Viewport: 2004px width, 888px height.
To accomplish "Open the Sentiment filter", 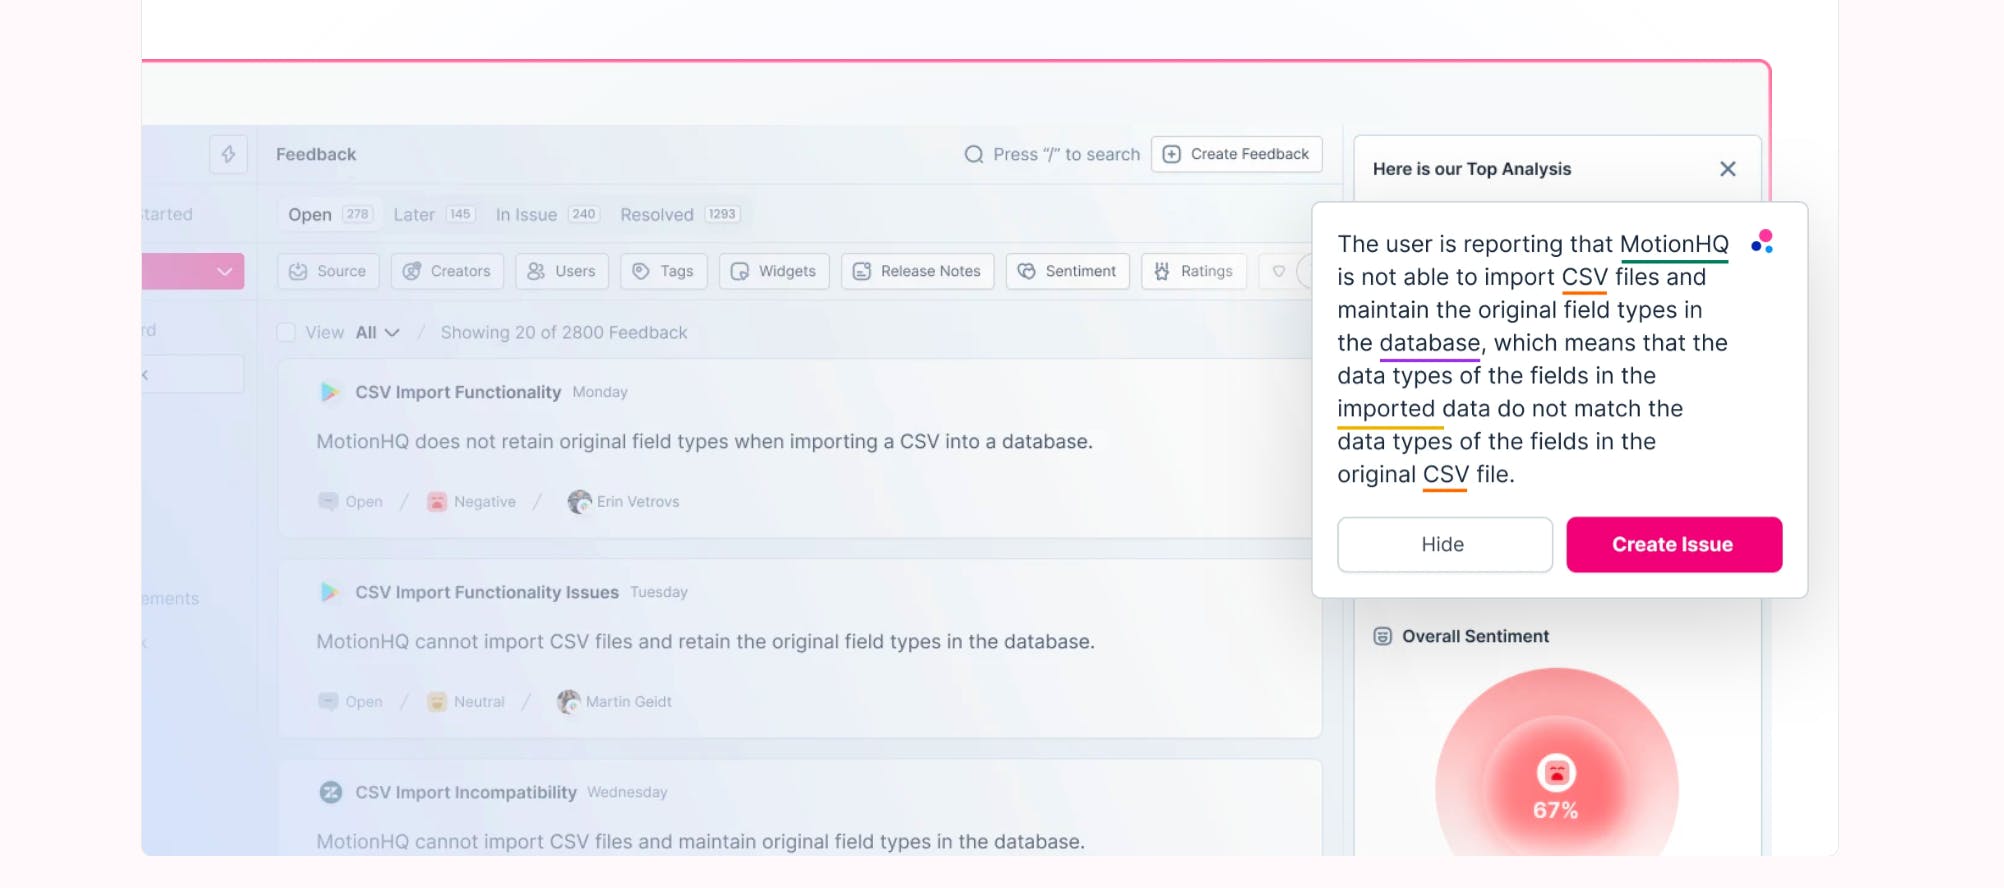I will click(x=1068, y=271).
